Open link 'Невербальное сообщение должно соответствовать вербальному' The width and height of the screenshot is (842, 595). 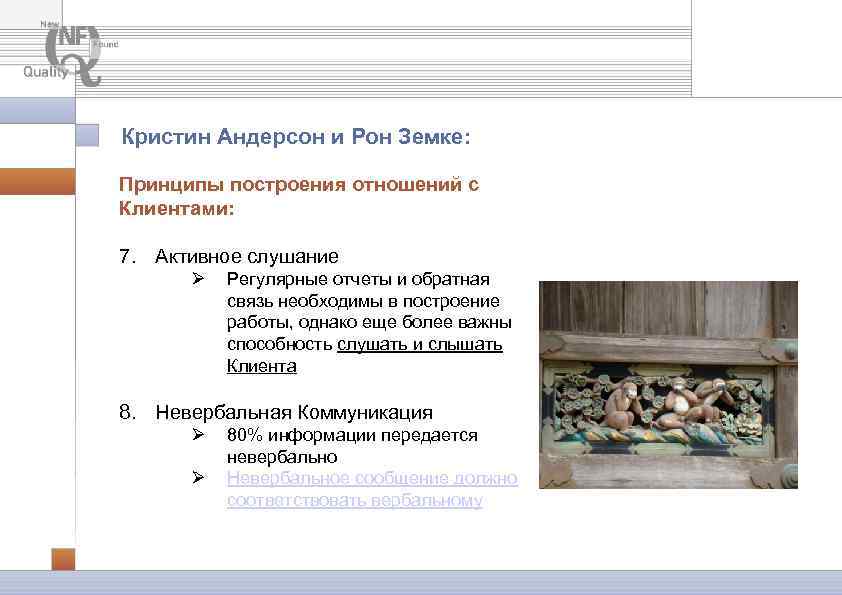[372, 489]
